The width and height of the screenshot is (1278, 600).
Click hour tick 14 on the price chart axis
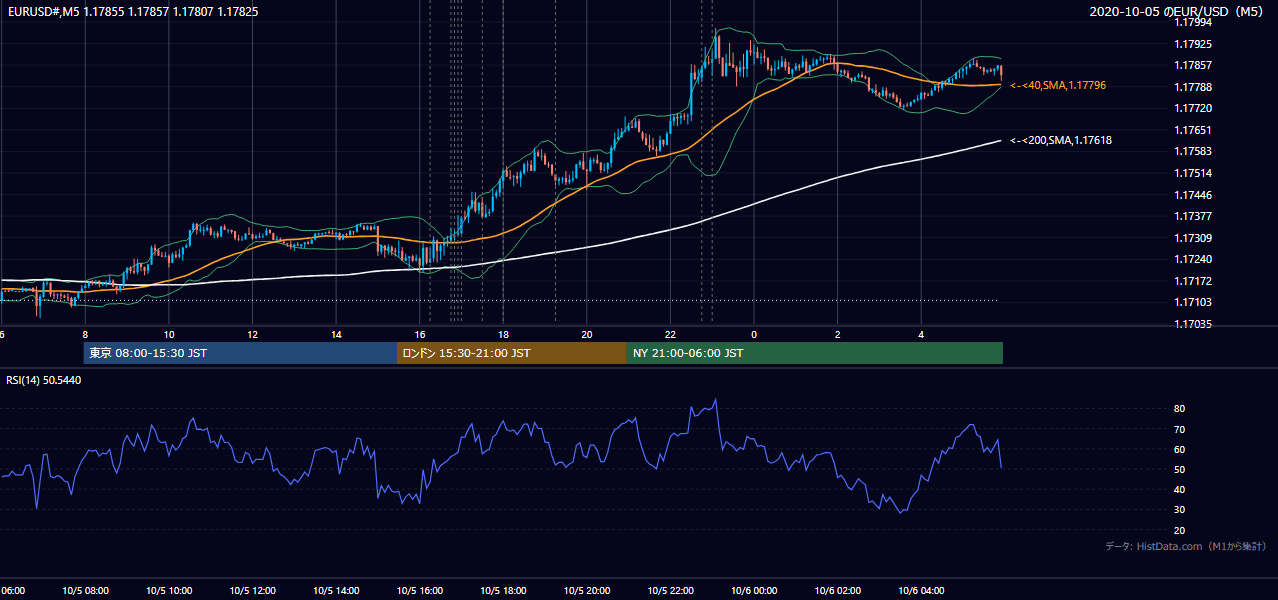(336, 335)
